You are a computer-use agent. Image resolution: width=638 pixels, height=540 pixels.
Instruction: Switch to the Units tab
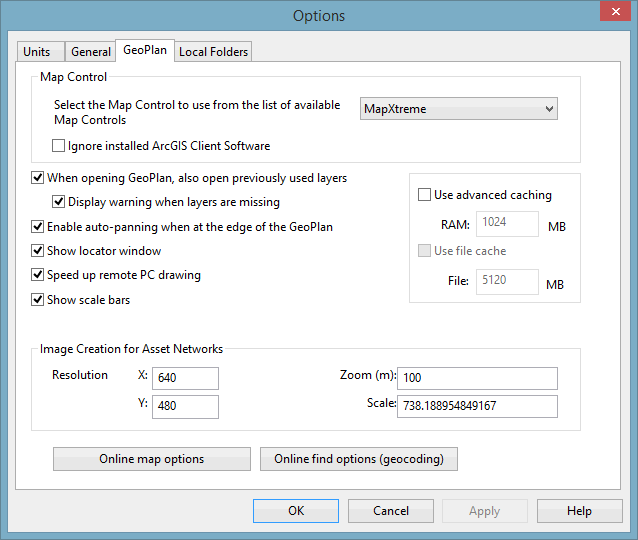36,52
